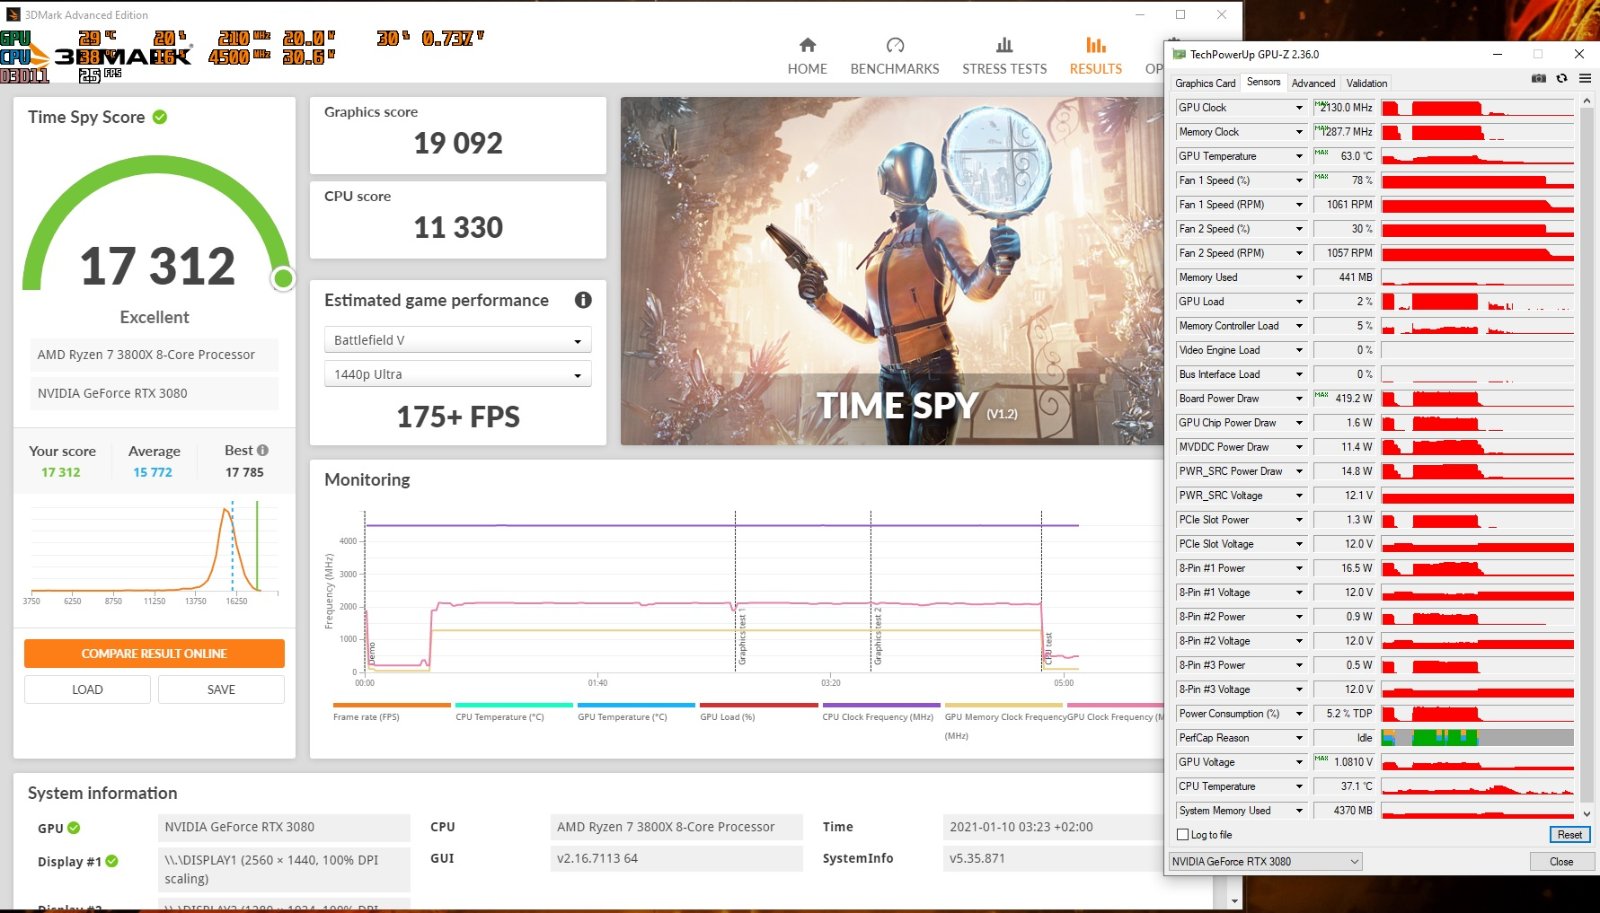Open GPU Temperature sensor dropdown arrow
1600x913 pixels.
pos(1299,156)
